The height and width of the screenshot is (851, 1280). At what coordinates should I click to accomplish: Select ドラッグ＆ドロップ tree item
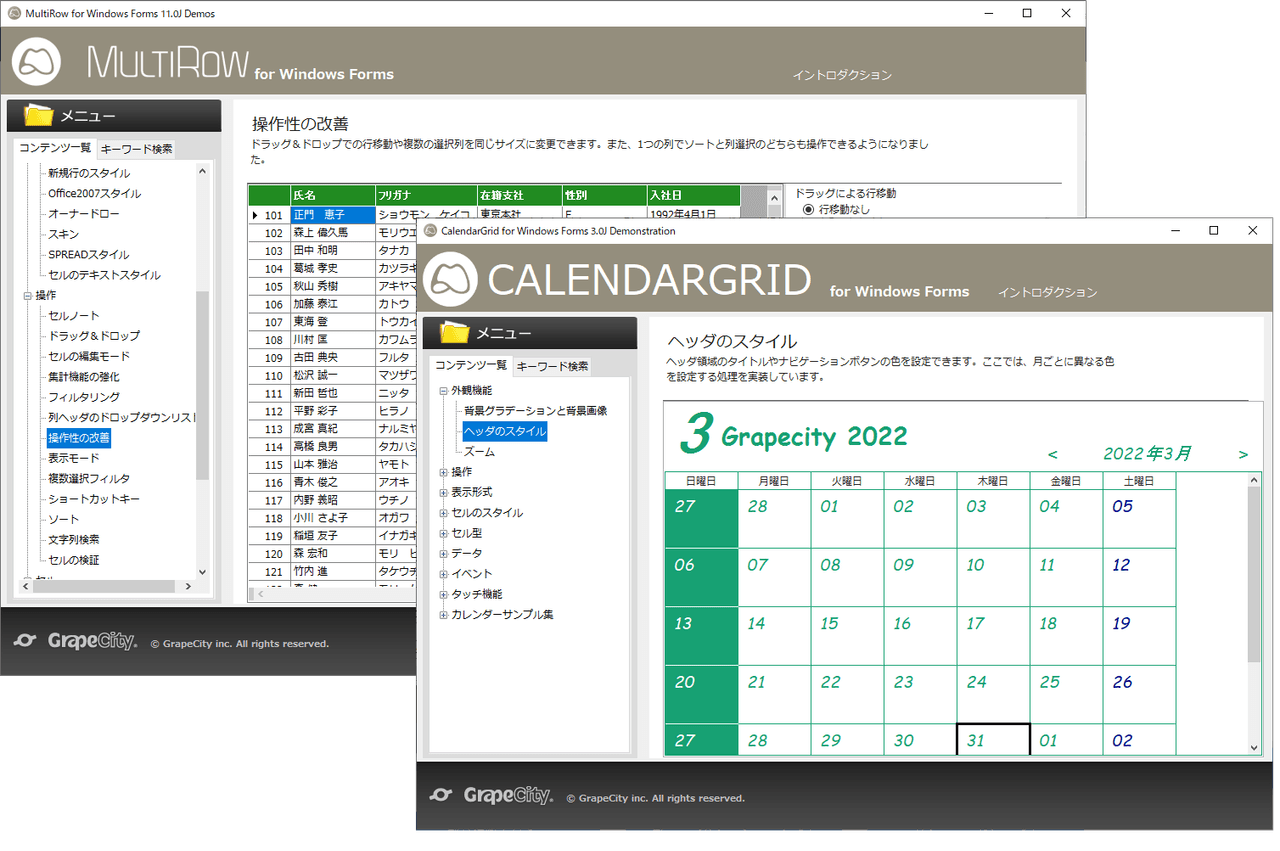coord(94,336)
